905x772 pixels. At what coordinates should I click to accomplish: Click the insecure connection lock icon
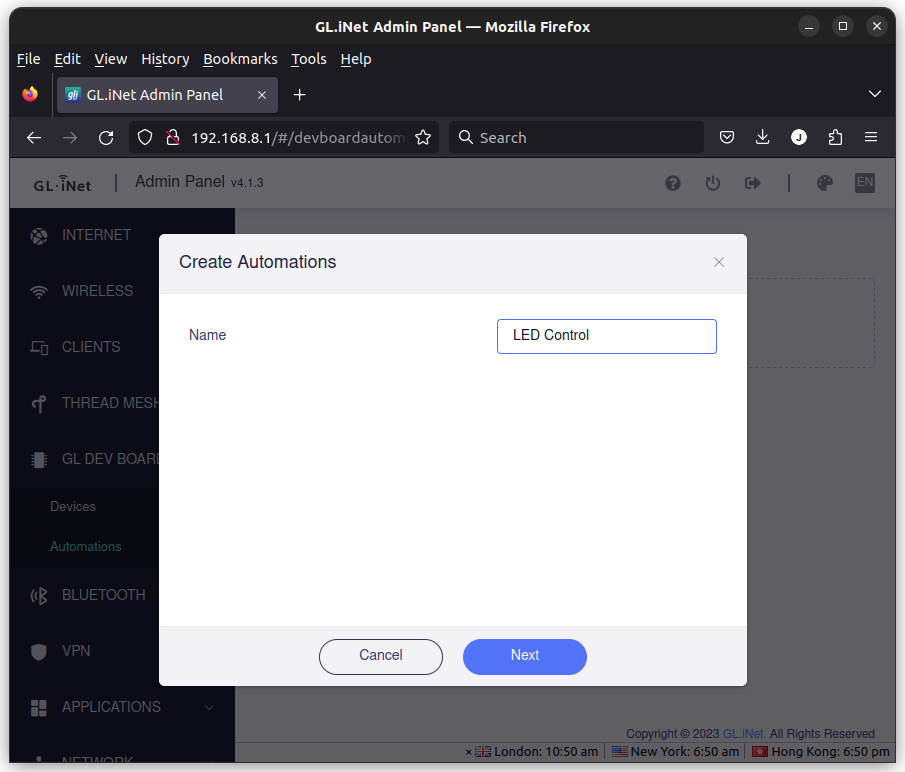coord(173,137)
